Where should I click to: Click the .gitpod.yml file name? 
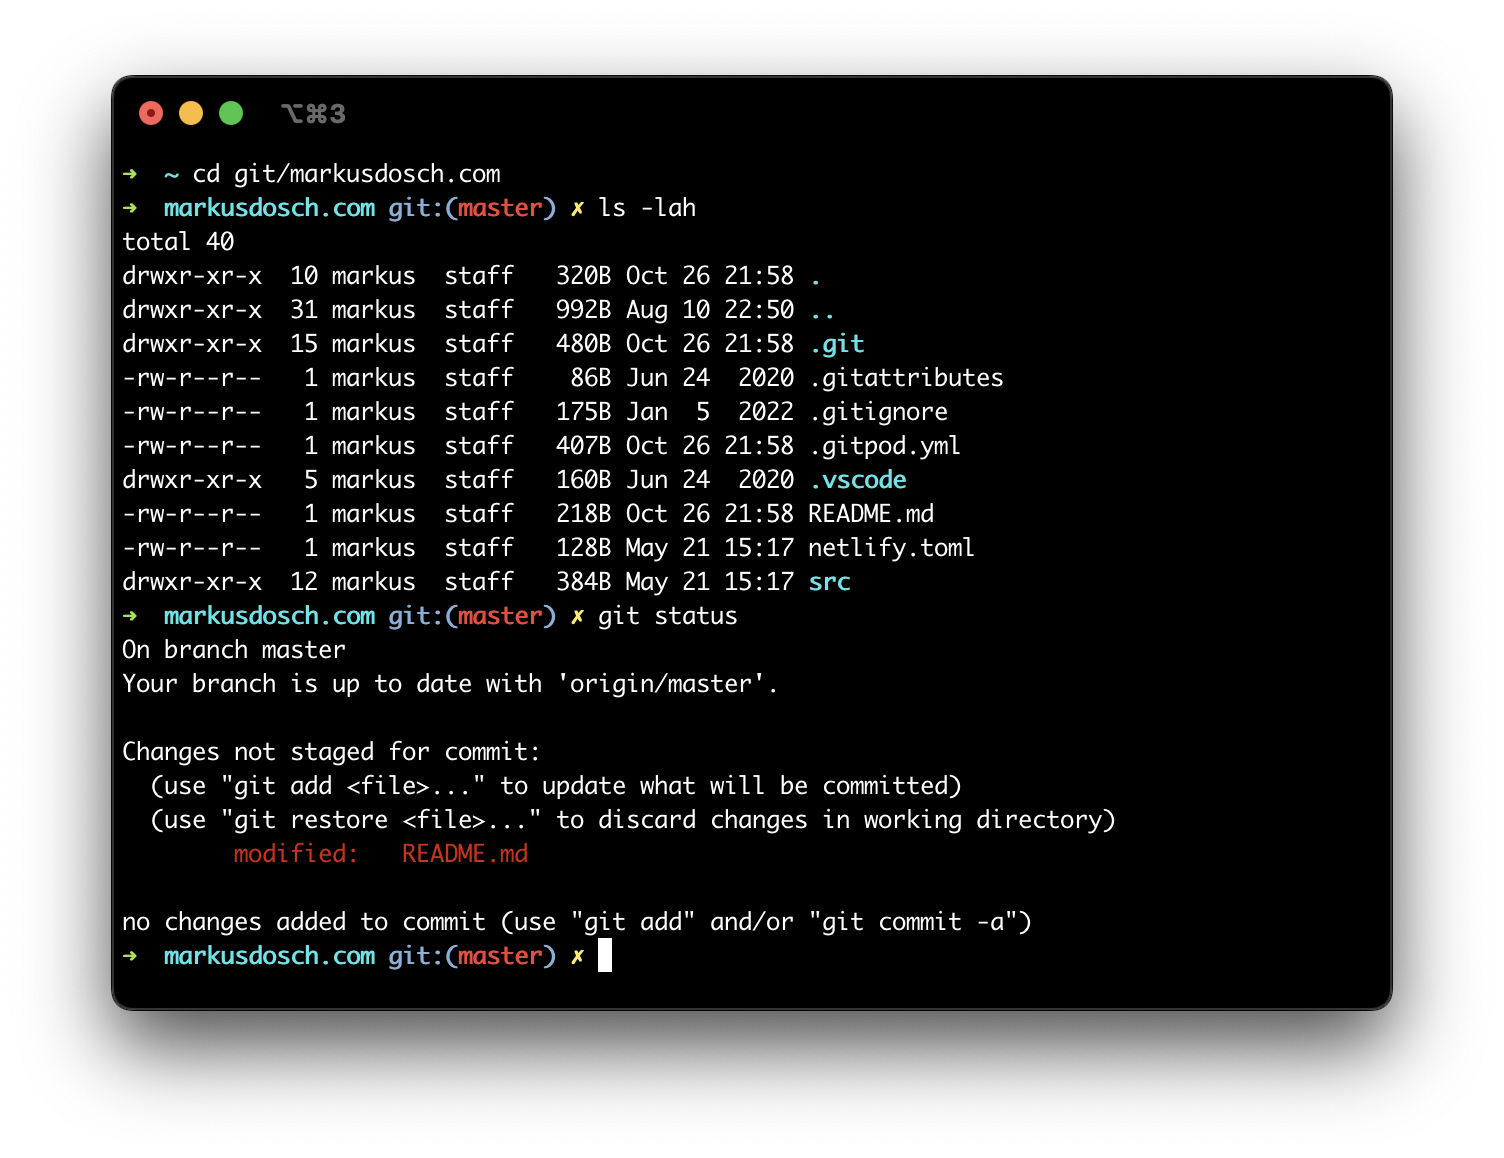(x=885, y=446)
